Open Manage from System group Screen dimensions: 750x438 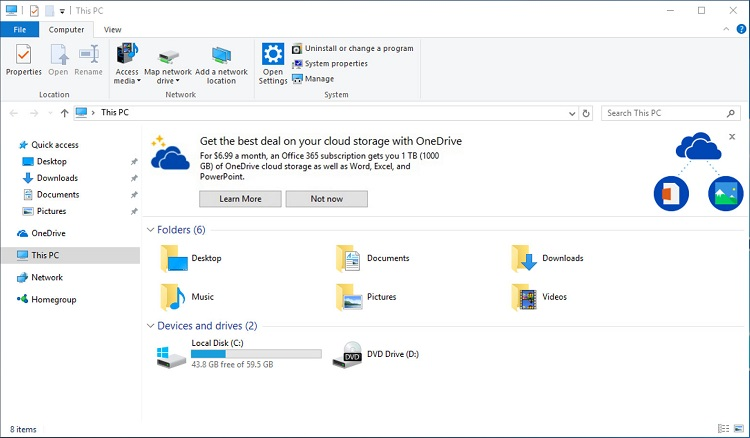point(313,79)
